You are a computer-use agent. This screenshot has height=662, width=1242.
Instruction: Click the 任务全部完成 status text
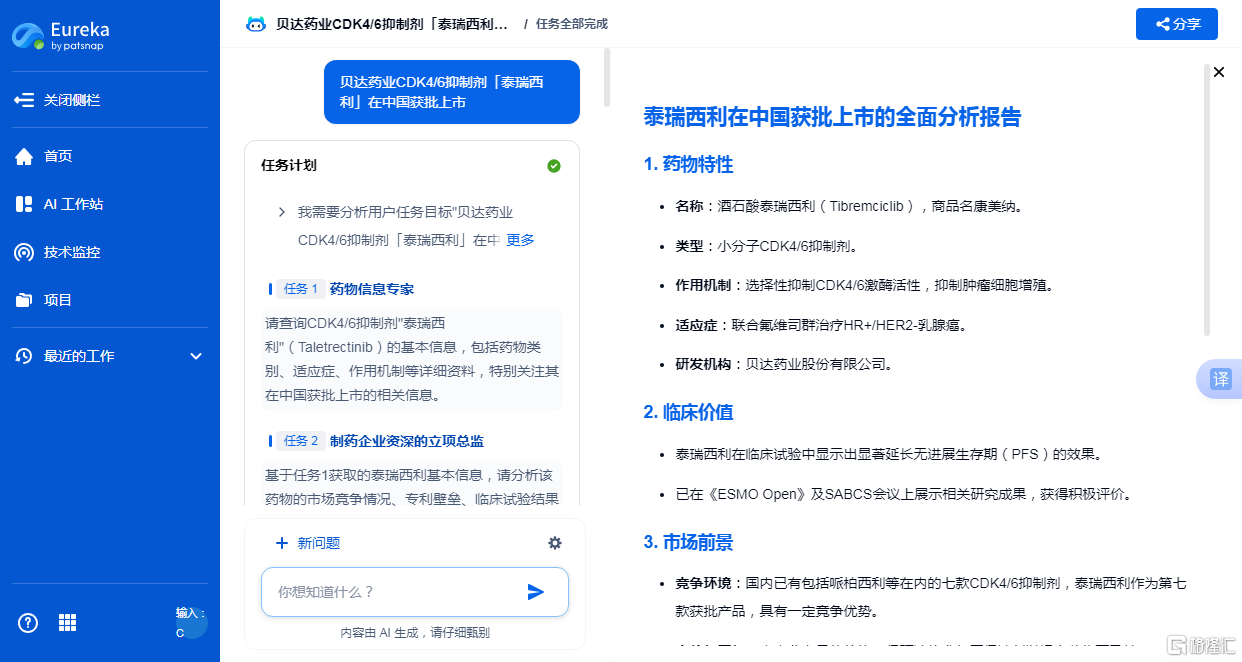coord(572,24)
